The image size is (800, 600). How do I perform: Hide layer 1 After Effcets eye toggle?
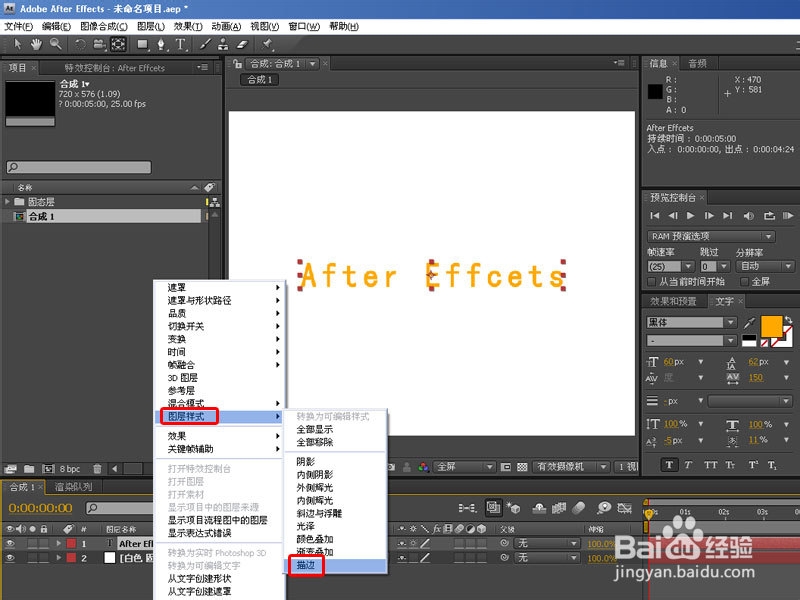coord(10,543)
